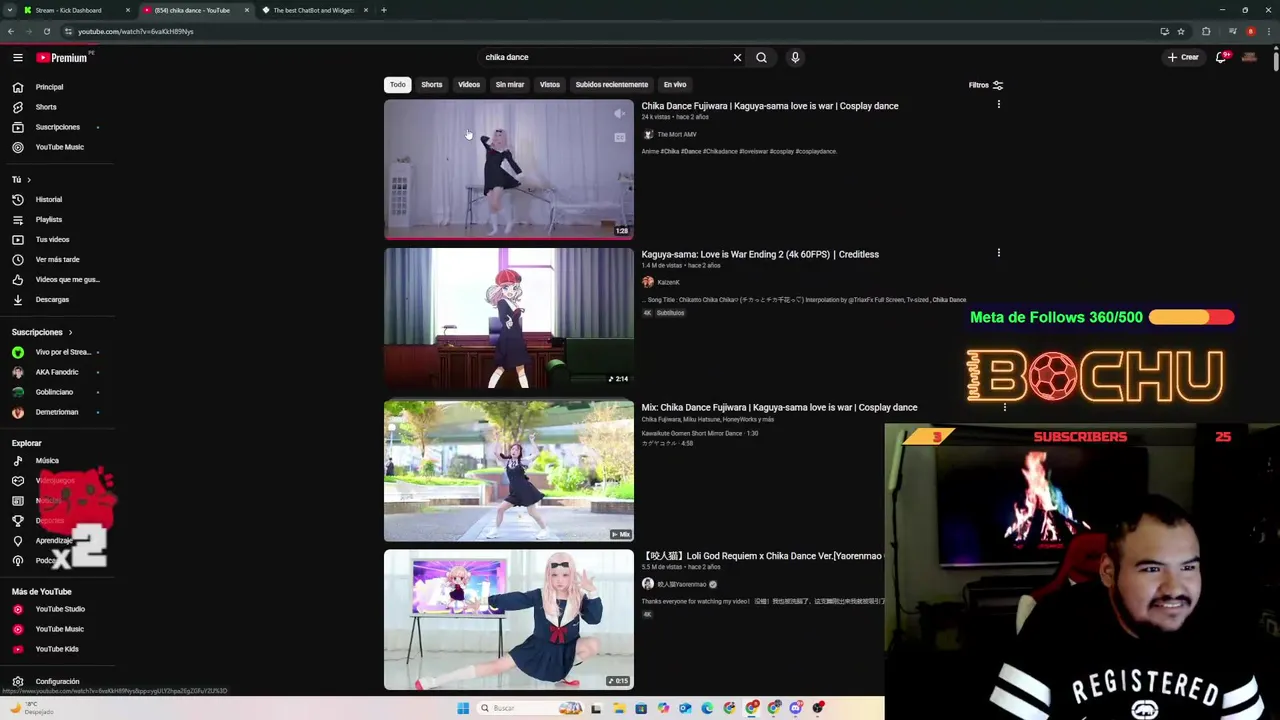Open the Chrome three-dot menu

point(1268,31)
